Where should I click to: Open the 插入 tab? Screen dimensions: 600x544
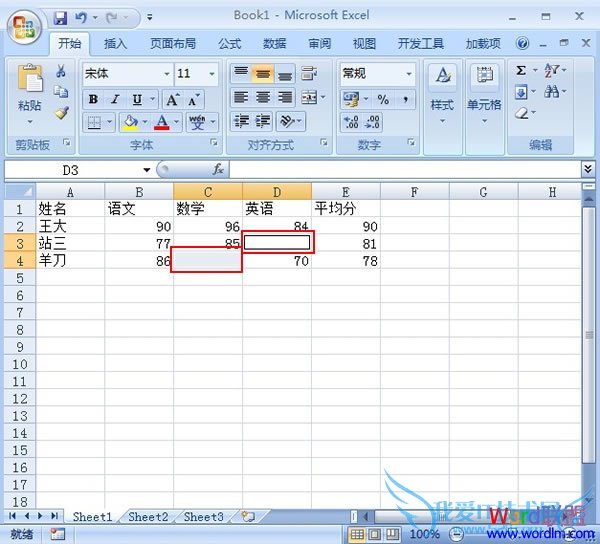(115, 44)
